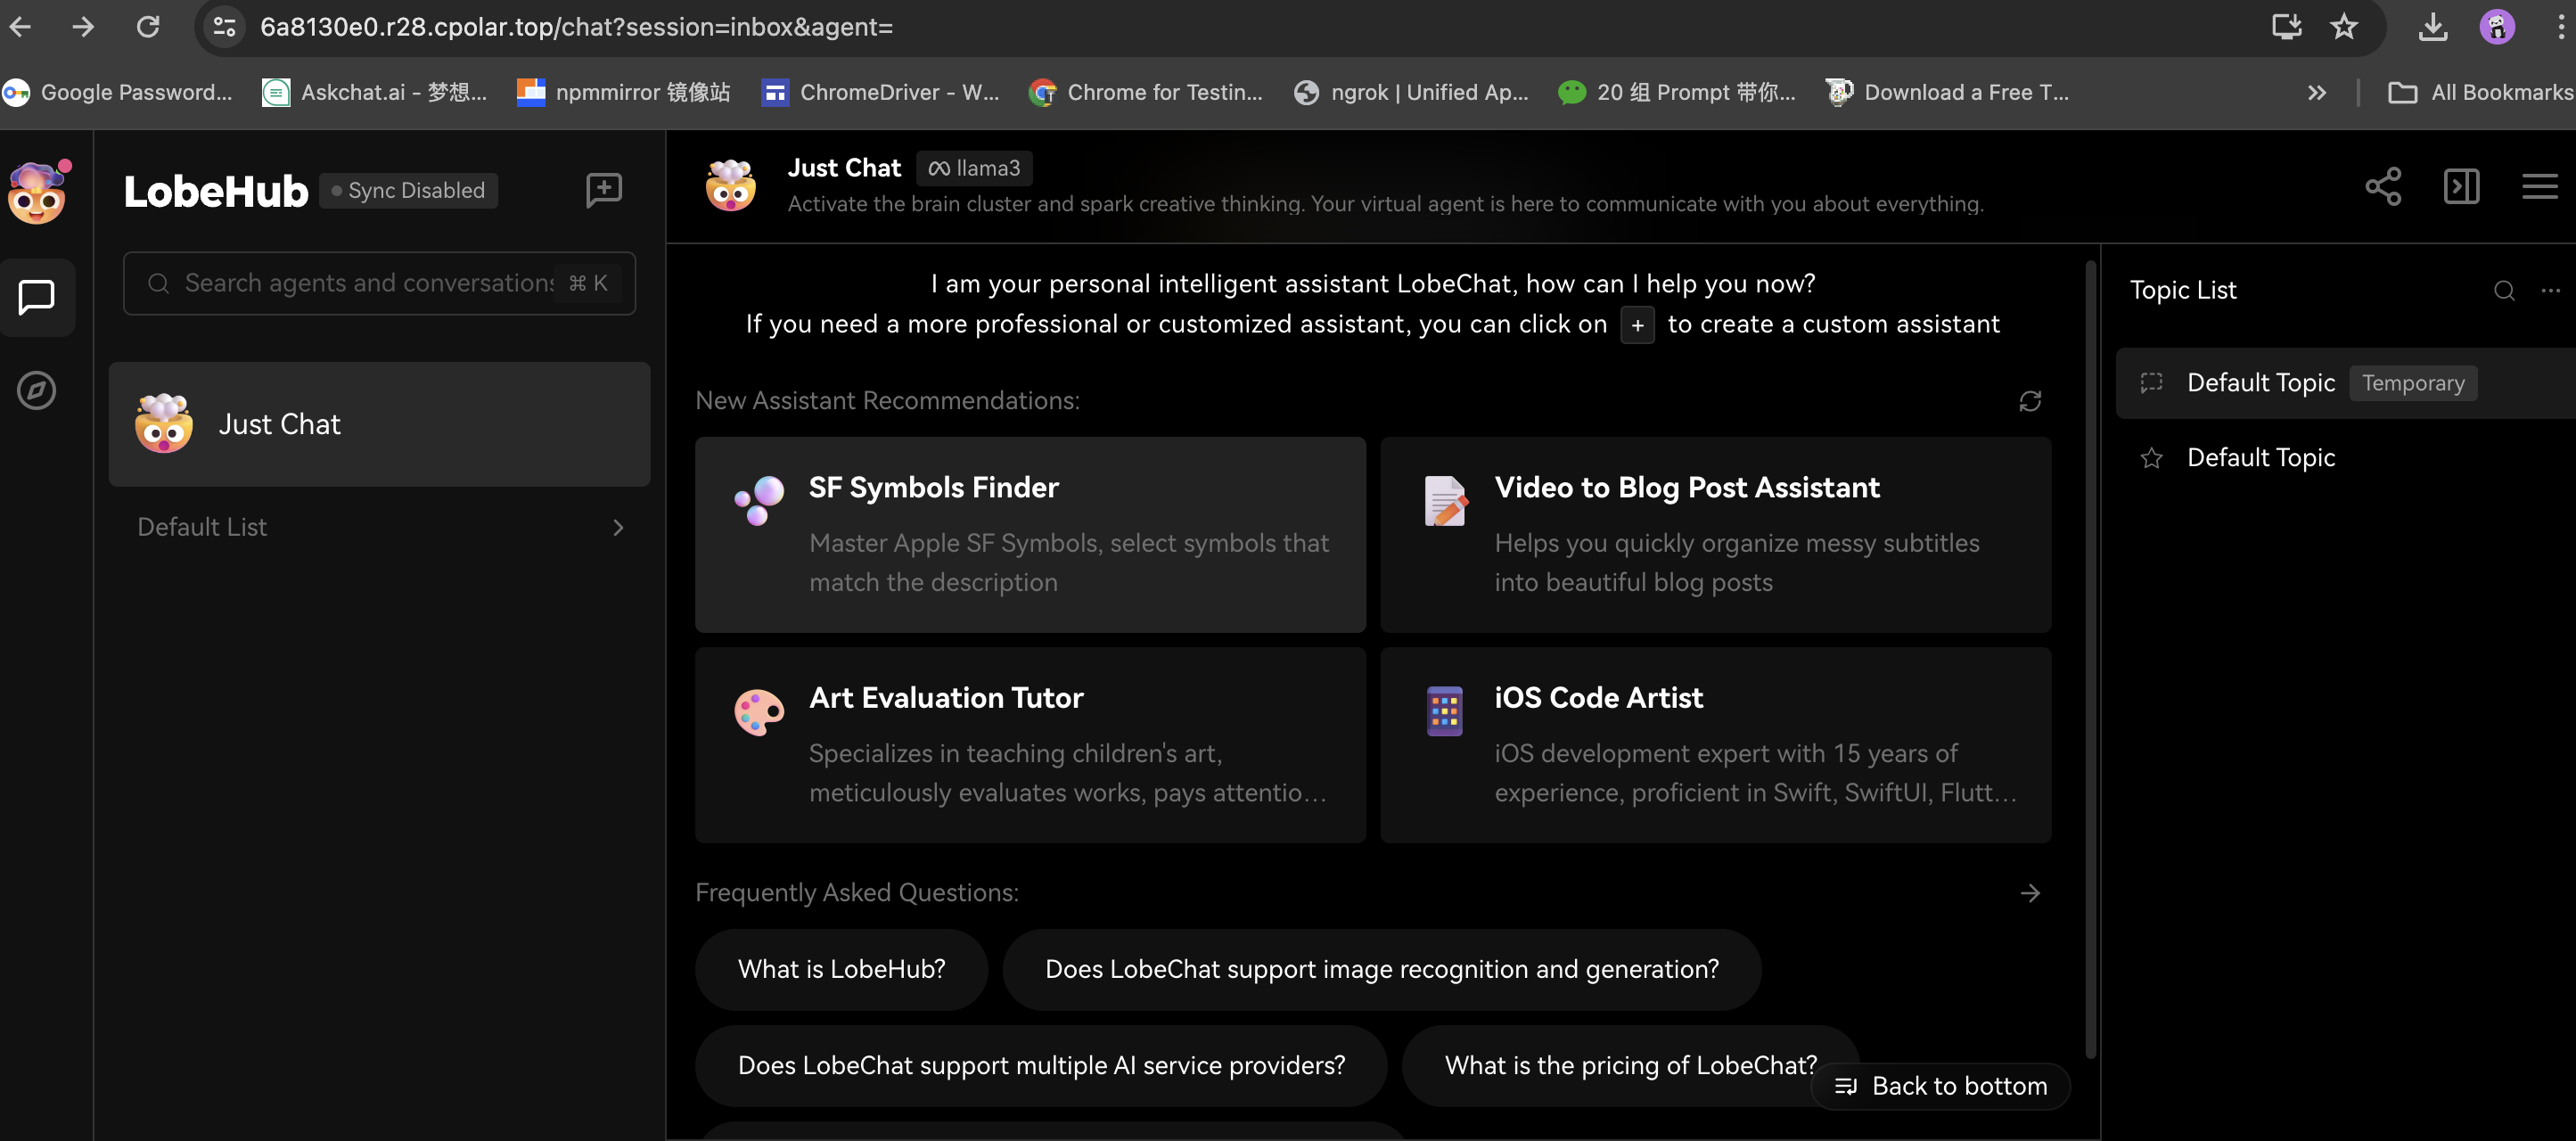2576x1141 pixels.
Task: Reload the current page
Action: click(148, 27)
